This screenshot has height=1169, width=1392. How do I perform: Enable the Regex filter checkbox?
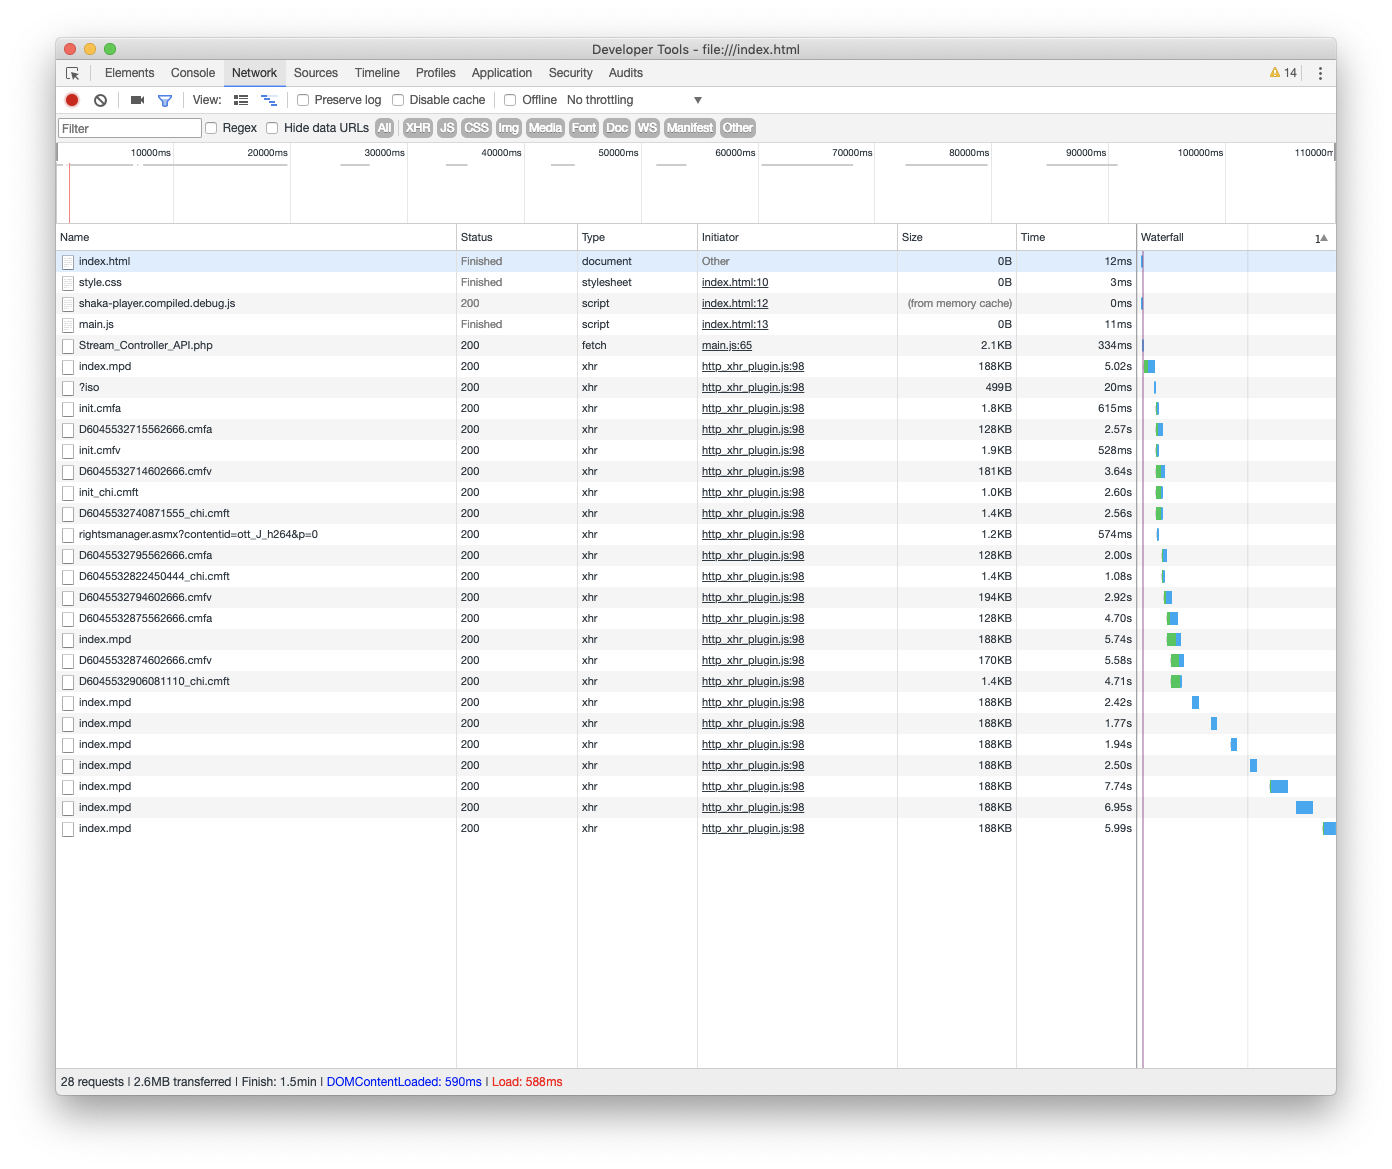pyautogui.click(x=211, y=128)
